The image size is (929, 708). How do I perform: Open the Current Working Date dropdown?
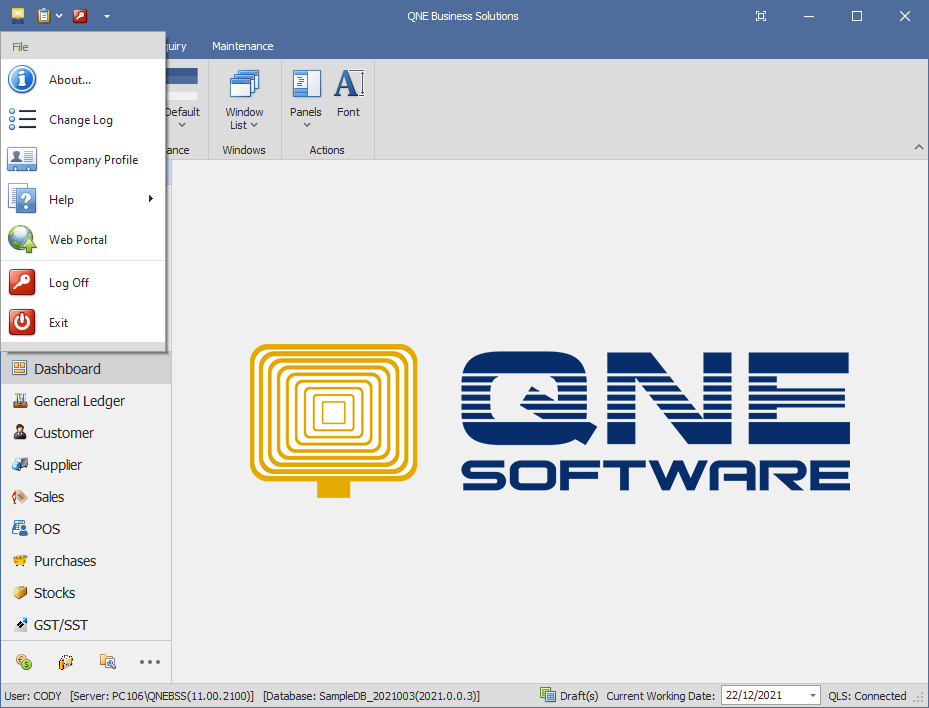click(813, 696)
